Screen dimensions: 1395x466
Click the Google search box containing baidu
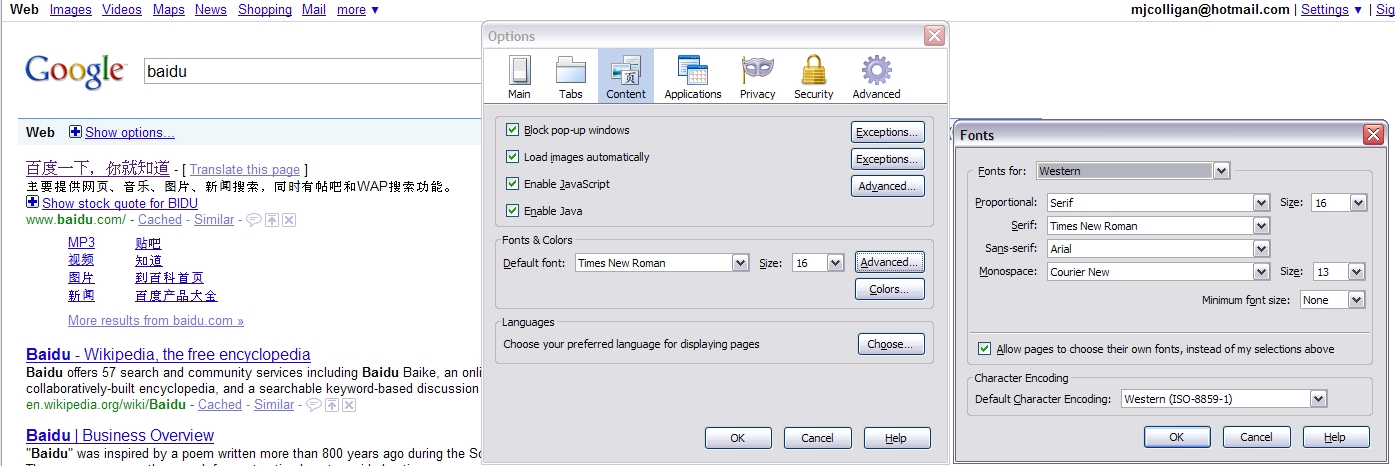point(313,72)
